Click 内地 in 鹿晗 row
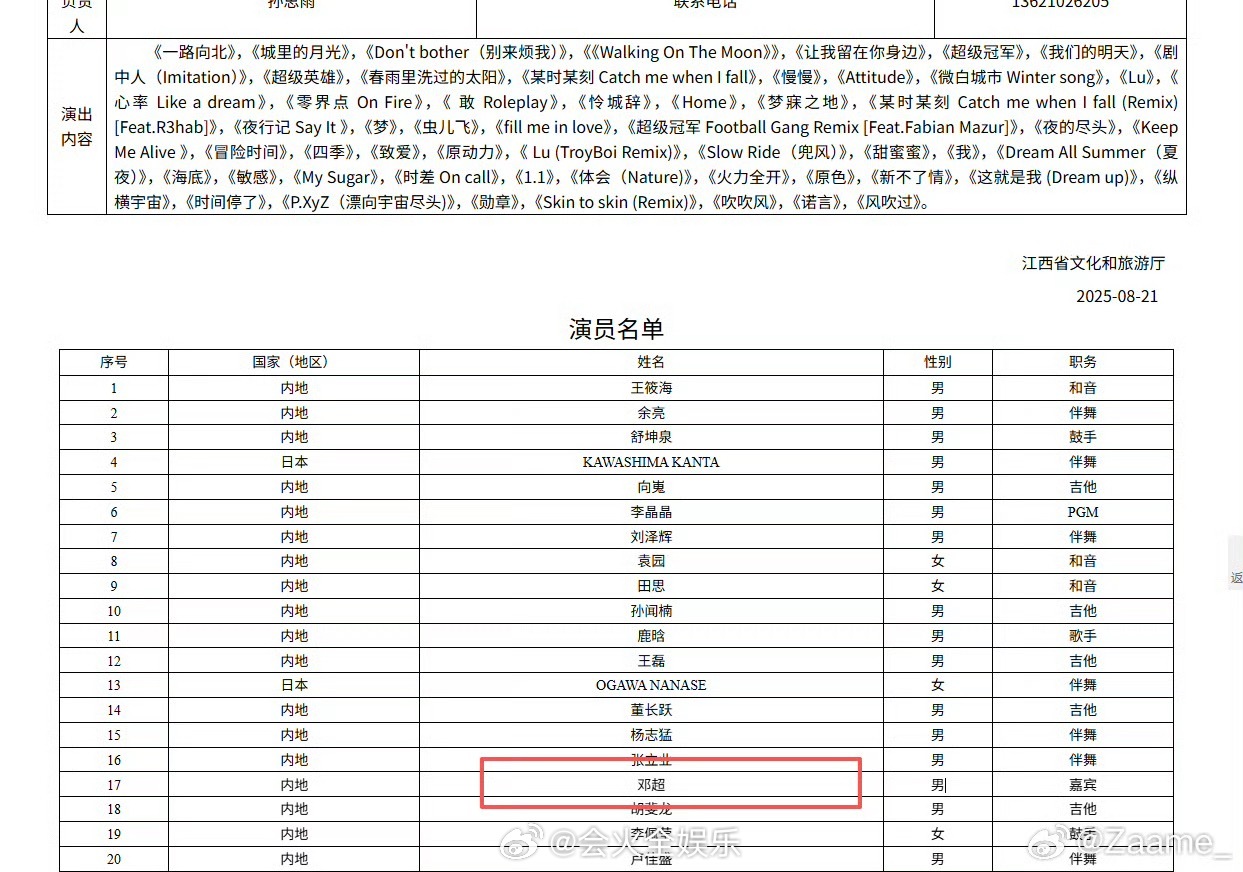 pyautogui.click(x=294, y=636)
